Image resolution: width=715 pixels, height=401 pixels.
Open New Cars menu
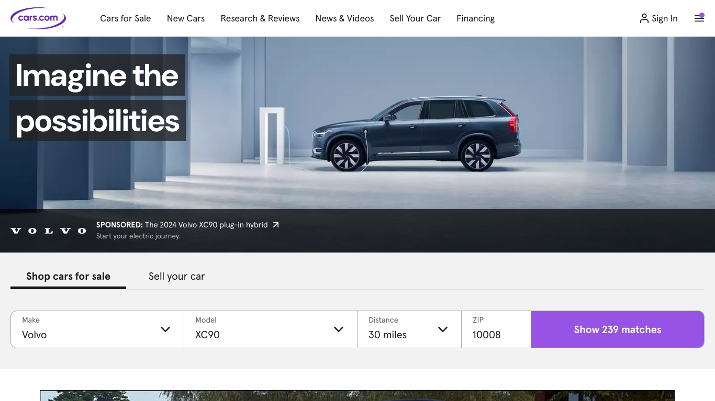pyautogui.click(x=186, y=18)
